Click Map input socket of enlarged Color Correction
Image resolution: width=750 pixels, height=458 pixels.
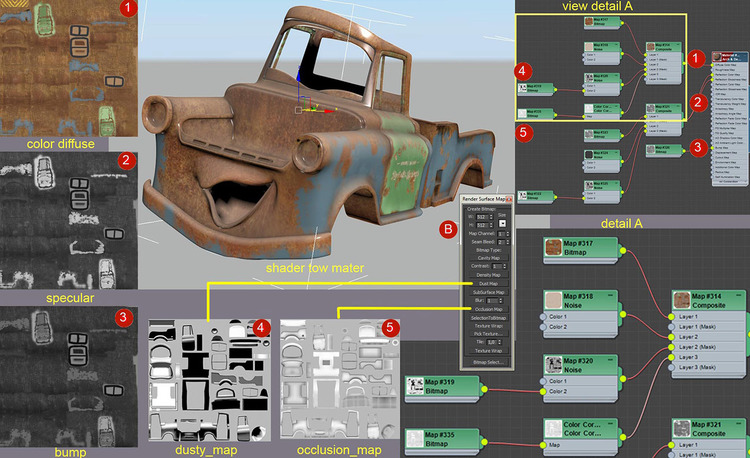(543, 445)
